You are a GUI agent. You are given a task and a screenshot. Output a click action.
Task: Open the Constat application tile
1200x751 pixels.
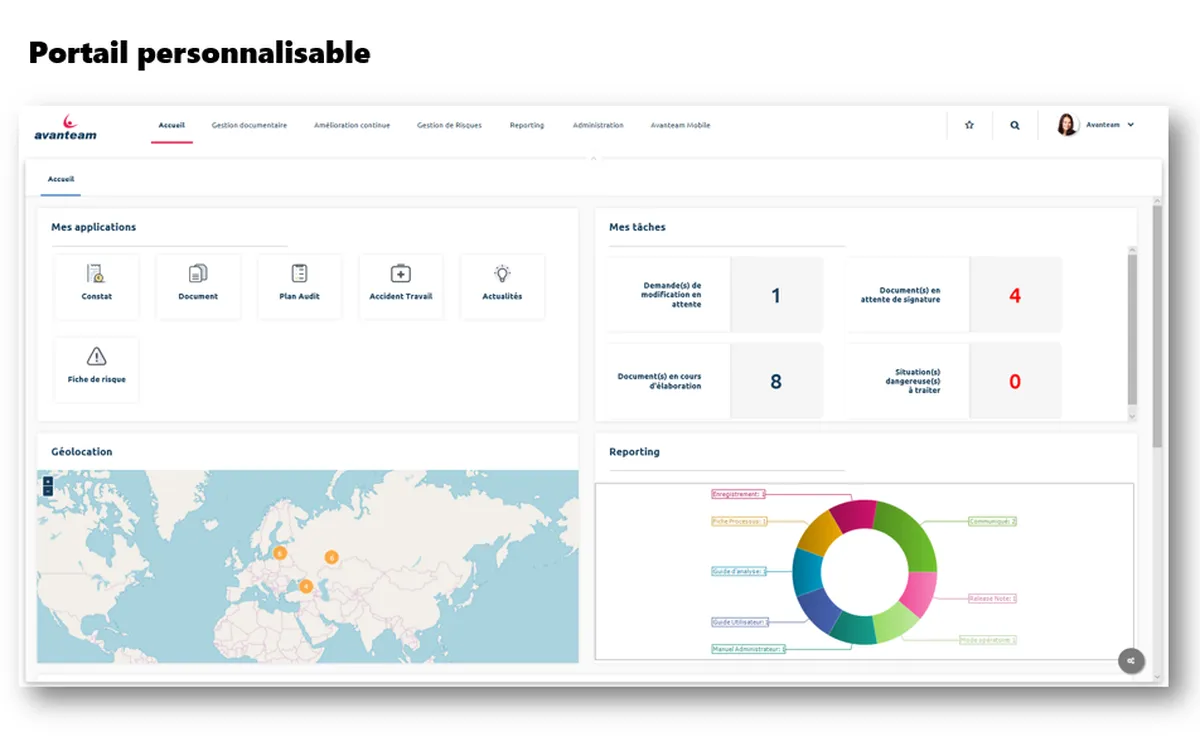[97, 286]
